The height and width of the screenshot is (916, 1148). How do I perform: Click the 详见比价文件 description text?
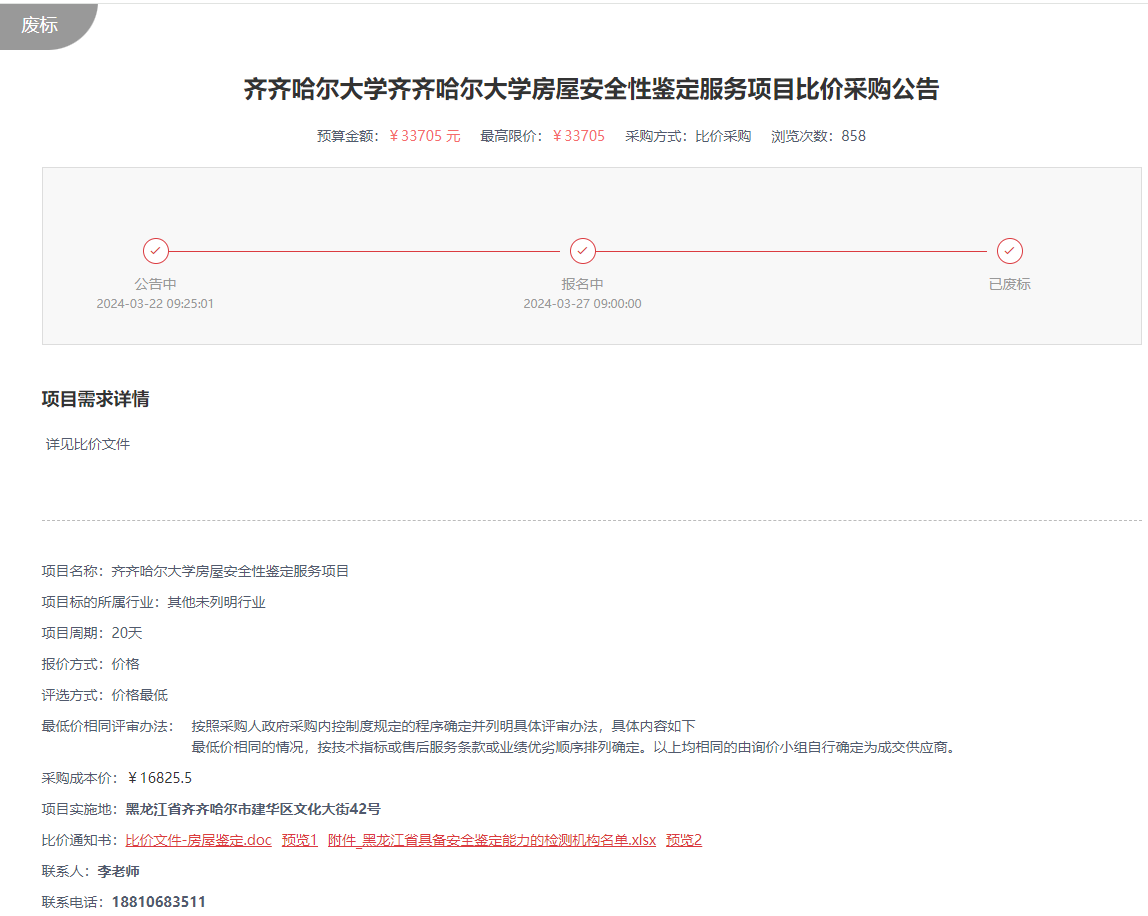pyautogui.click(x=88, y=444)
